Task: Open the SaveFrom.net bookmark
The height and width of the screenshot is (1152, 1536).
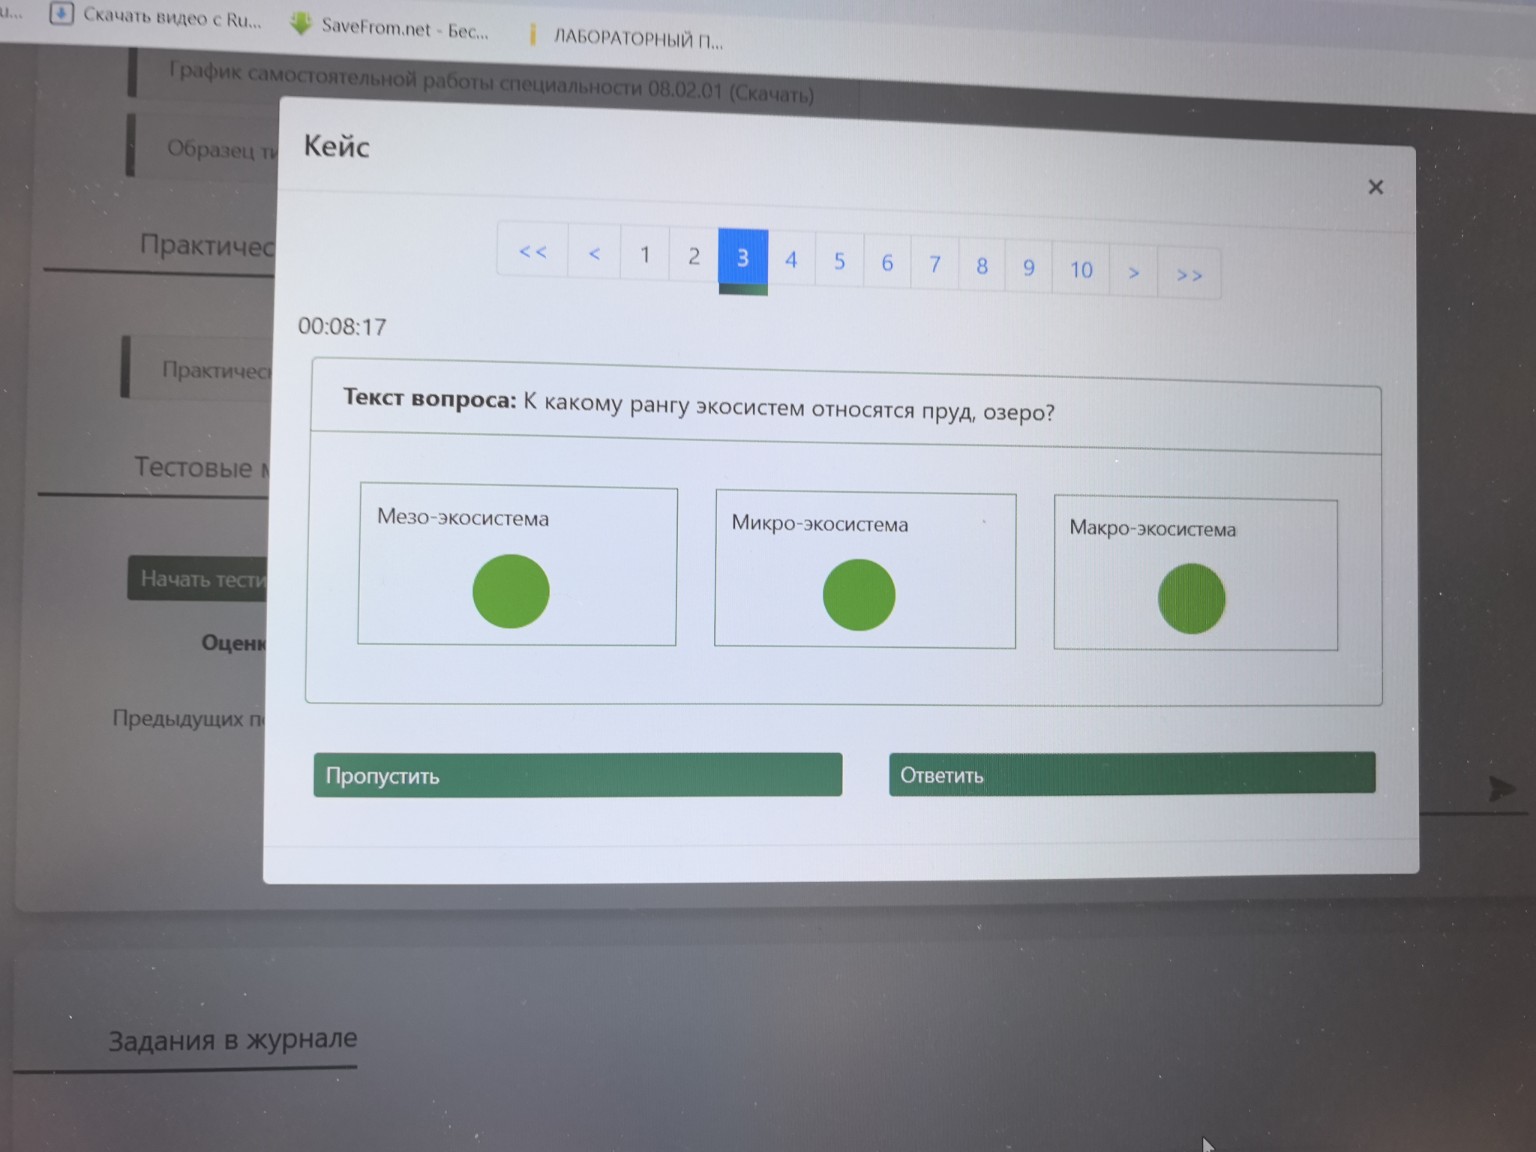Action: coord(392,27)
